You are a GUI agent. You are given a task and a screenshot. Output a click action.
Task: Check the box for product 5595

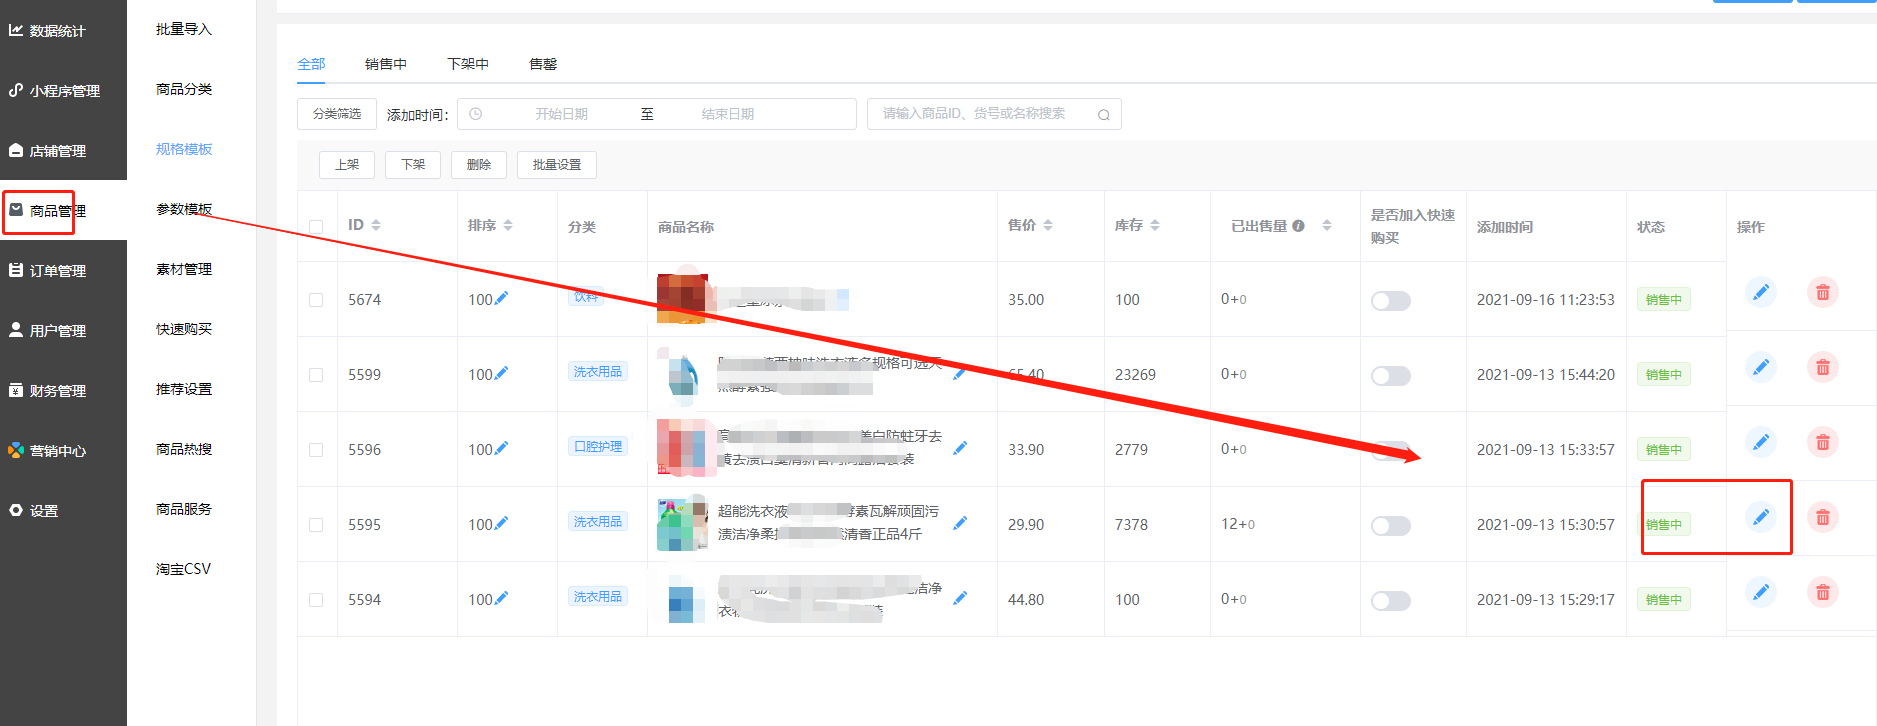coord(316,525)
